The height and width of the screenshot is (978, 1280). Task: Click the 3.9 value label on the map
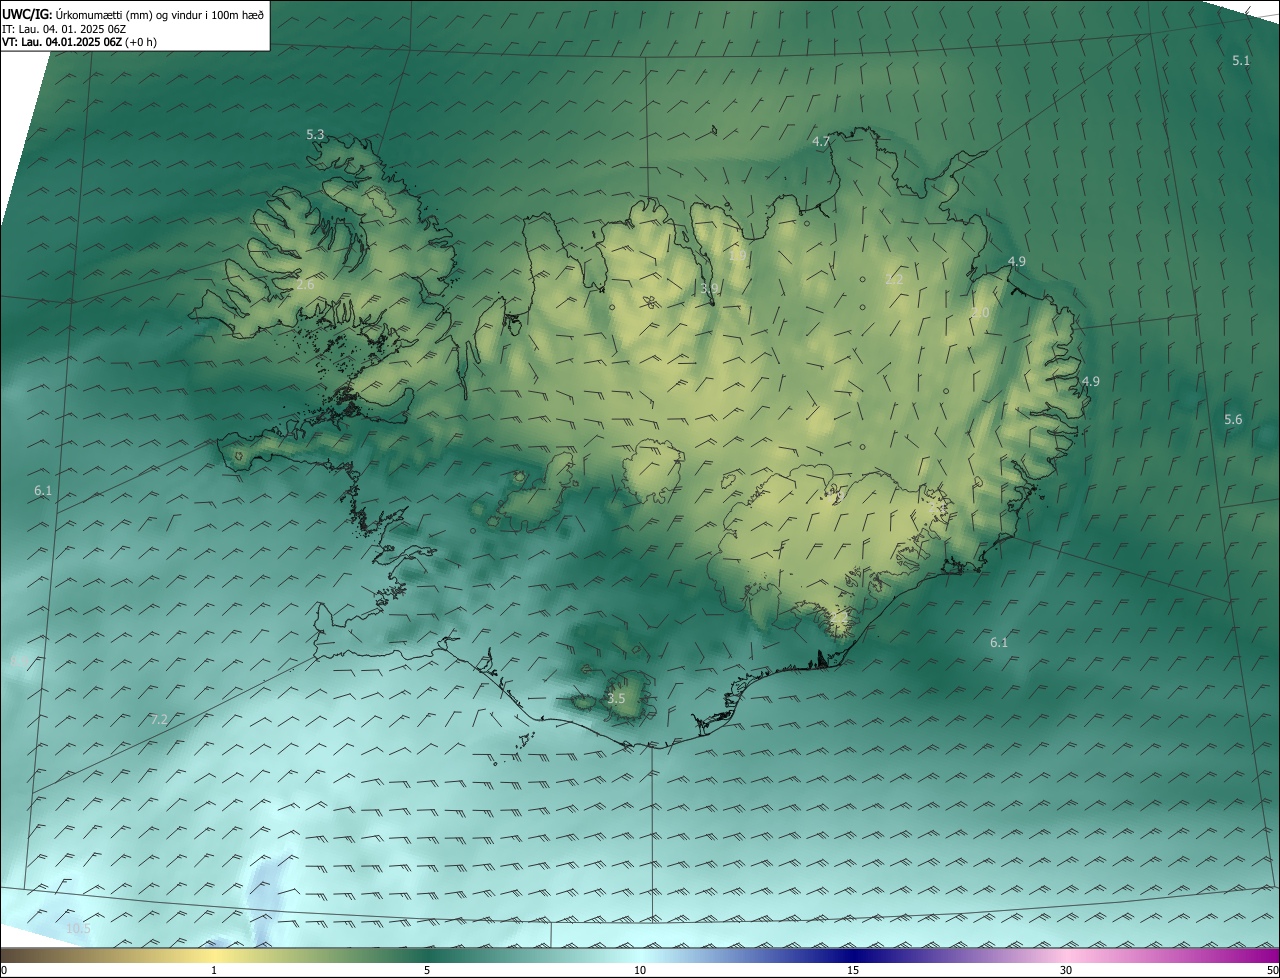[x=710, y=288]
